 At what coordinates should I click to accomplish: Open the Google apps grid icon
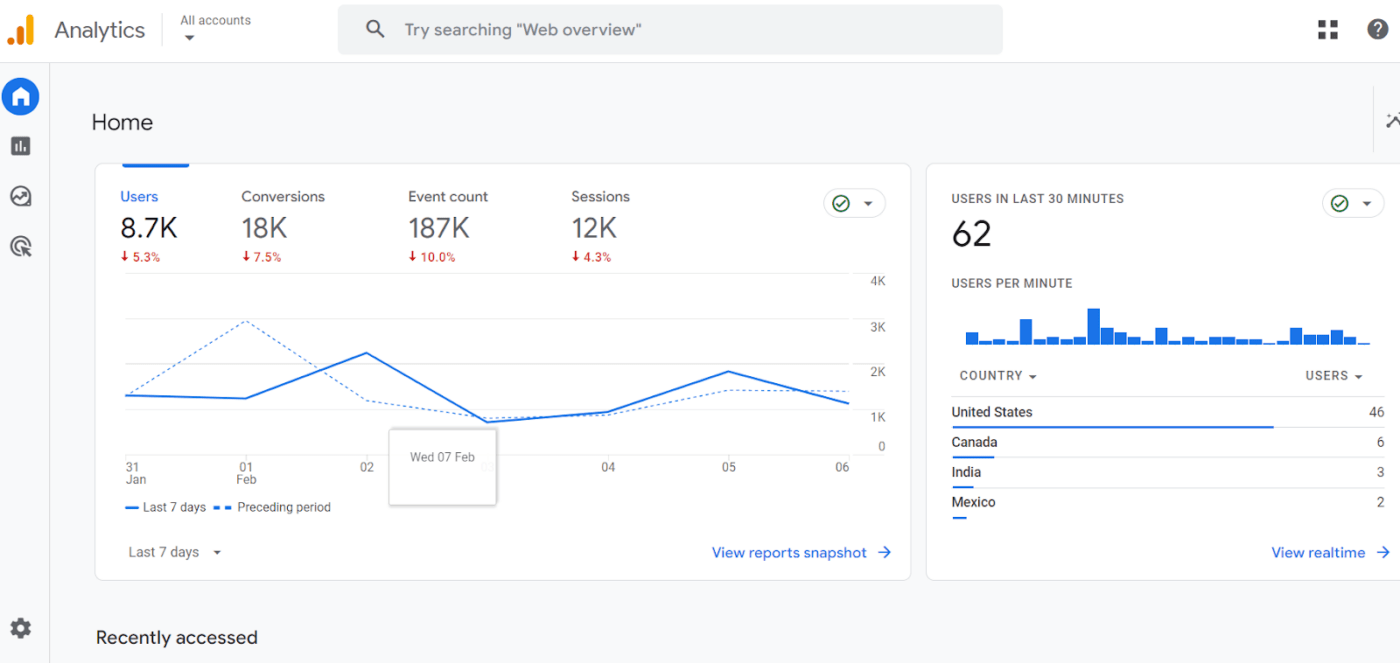pos(1328,30)
